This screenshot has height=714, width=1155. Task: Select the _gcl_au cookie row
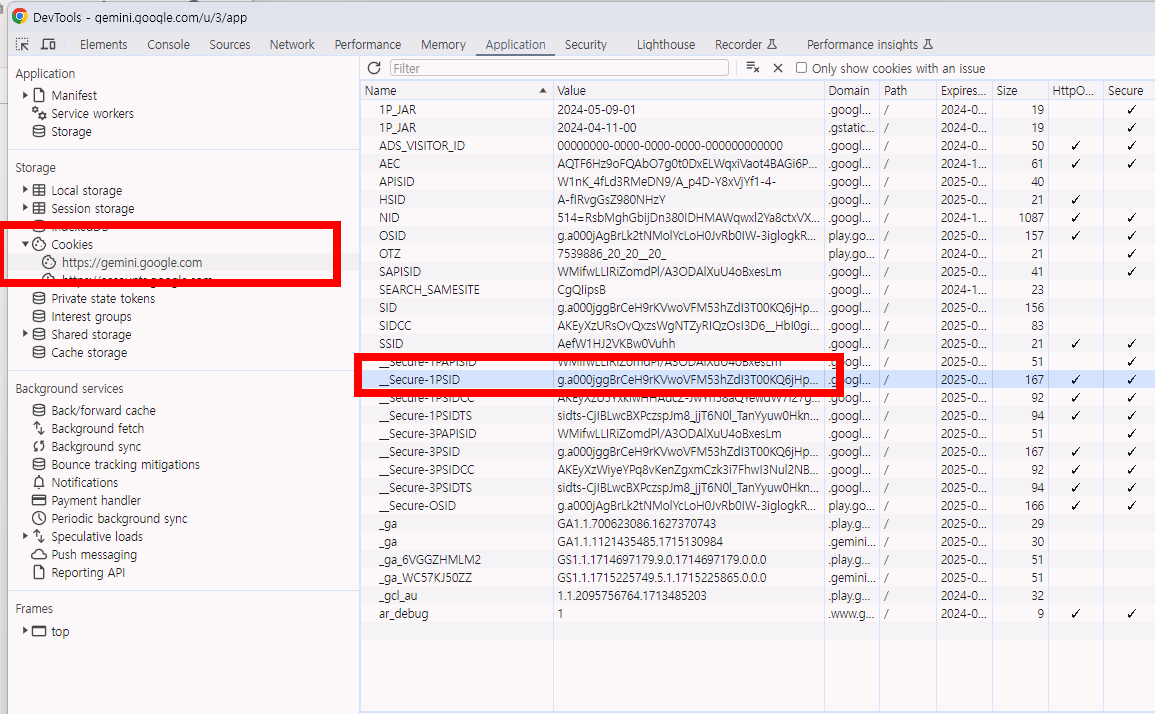click(757, 595)
